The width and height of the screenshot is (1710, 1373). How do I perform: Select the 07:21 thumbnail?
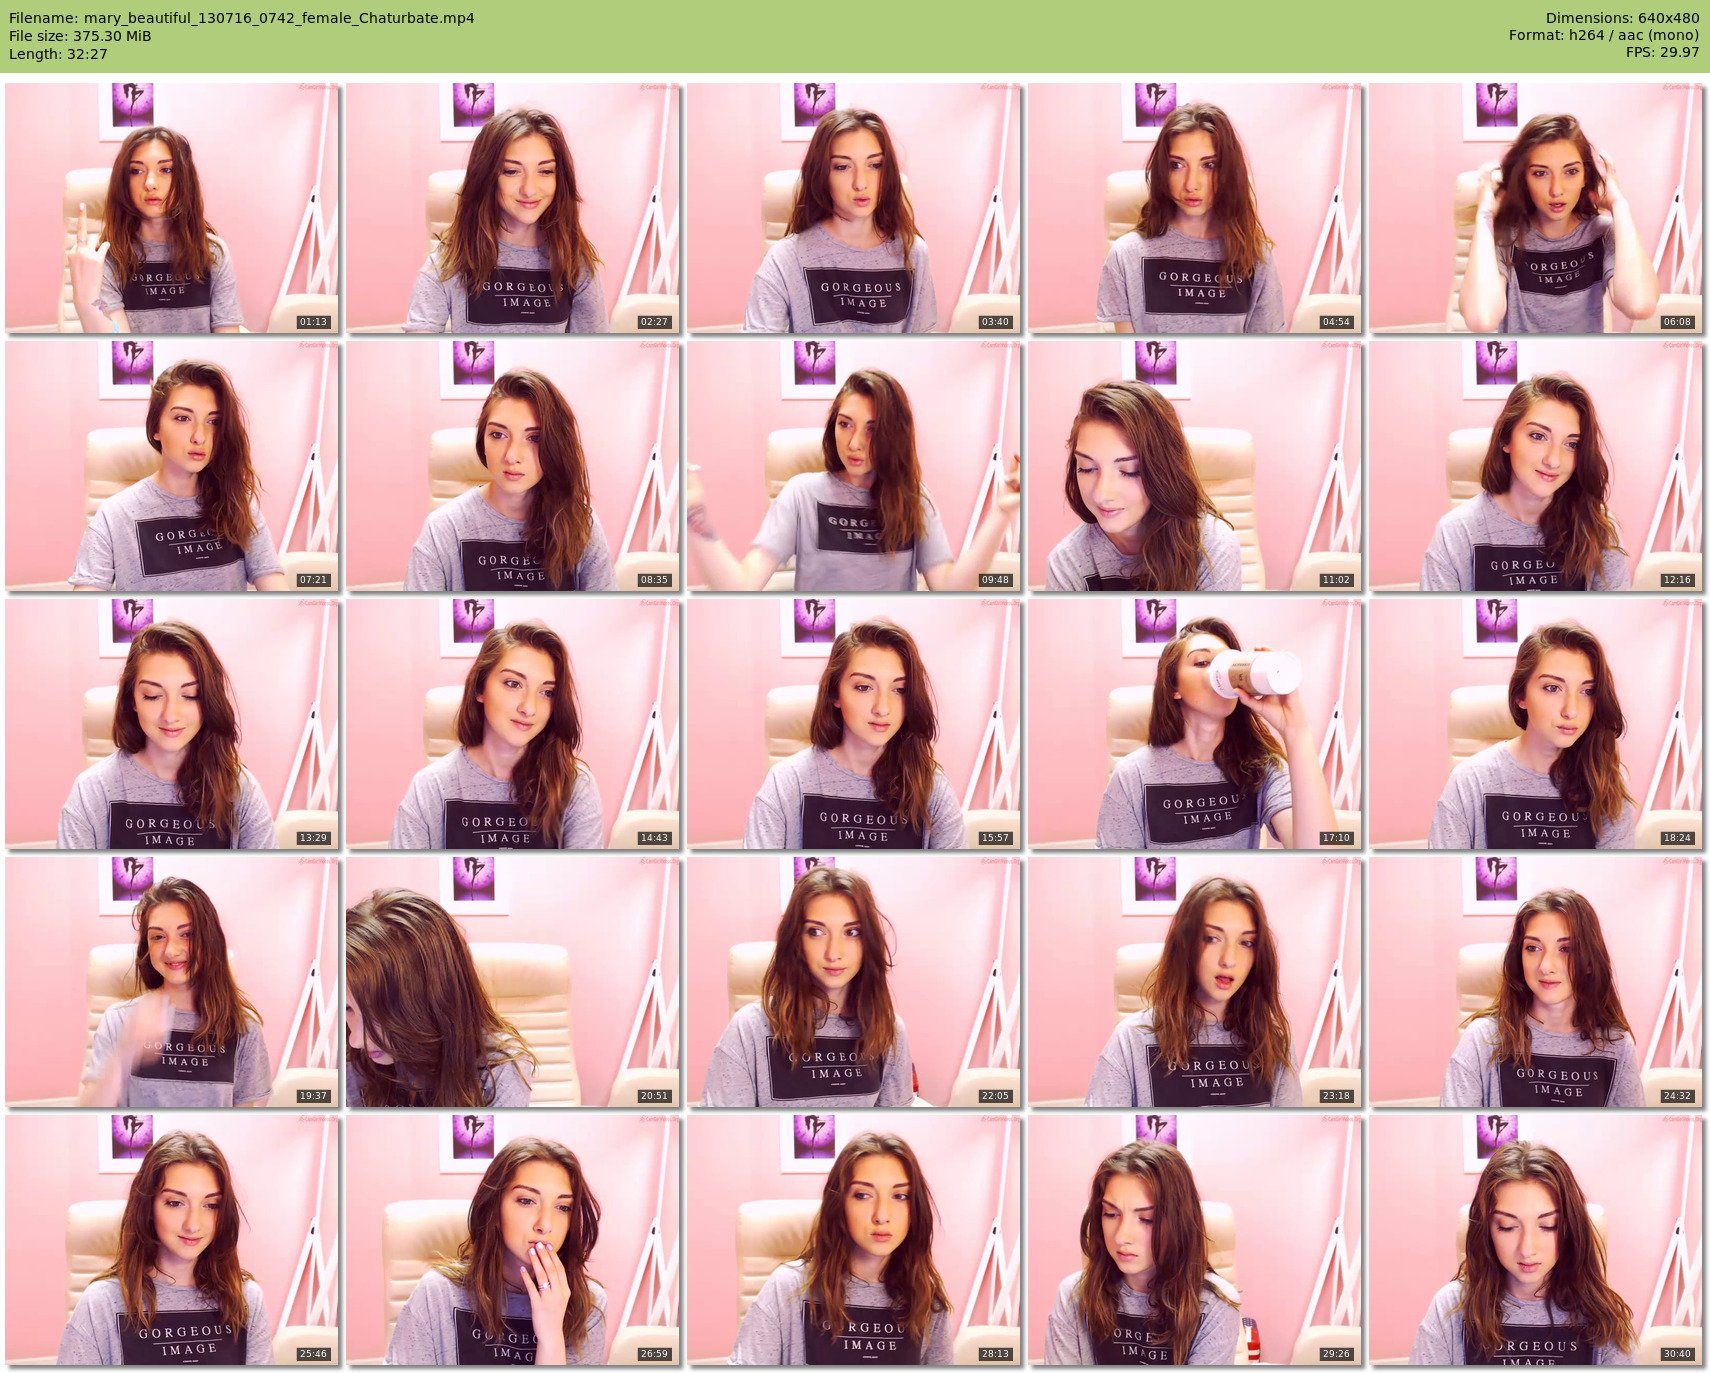tap(172, 465)
